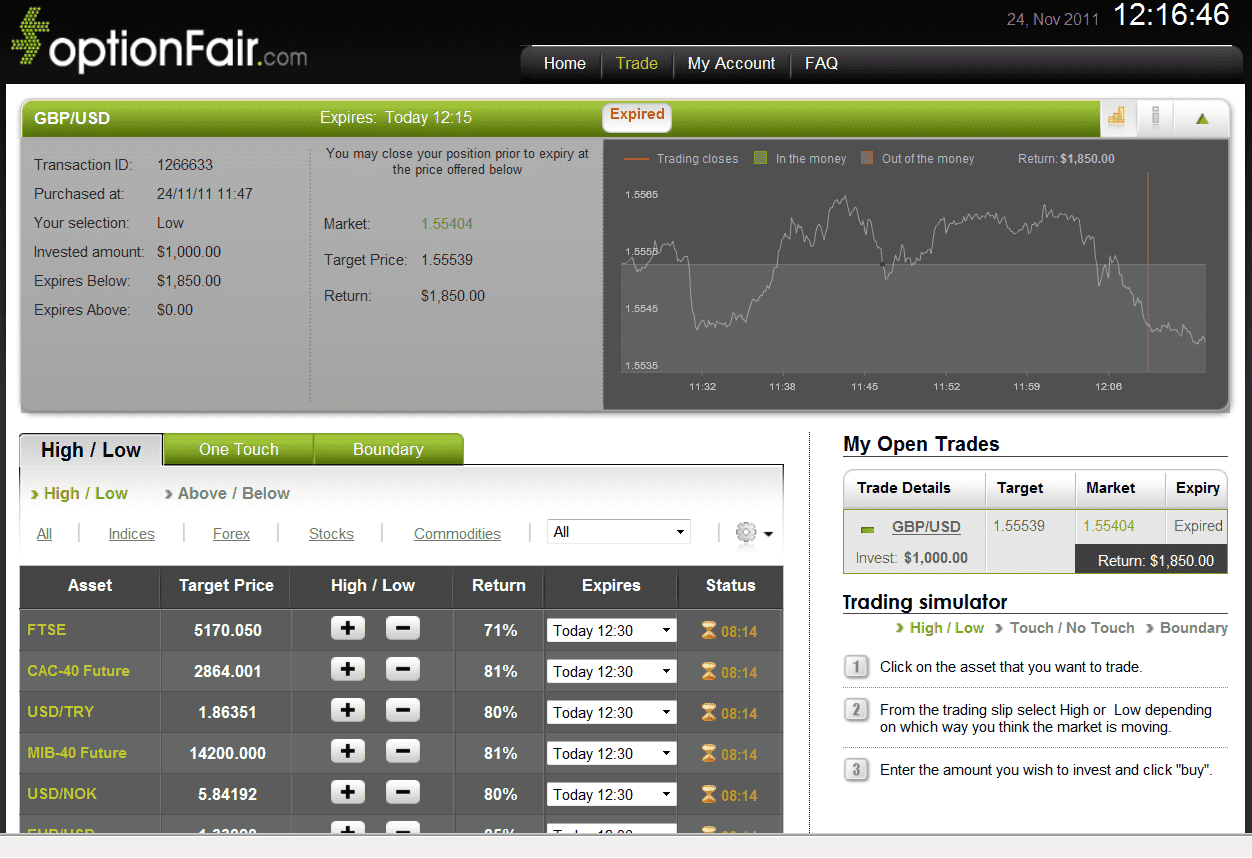Click the optionFair.com logo

click(x=160, y=42)
